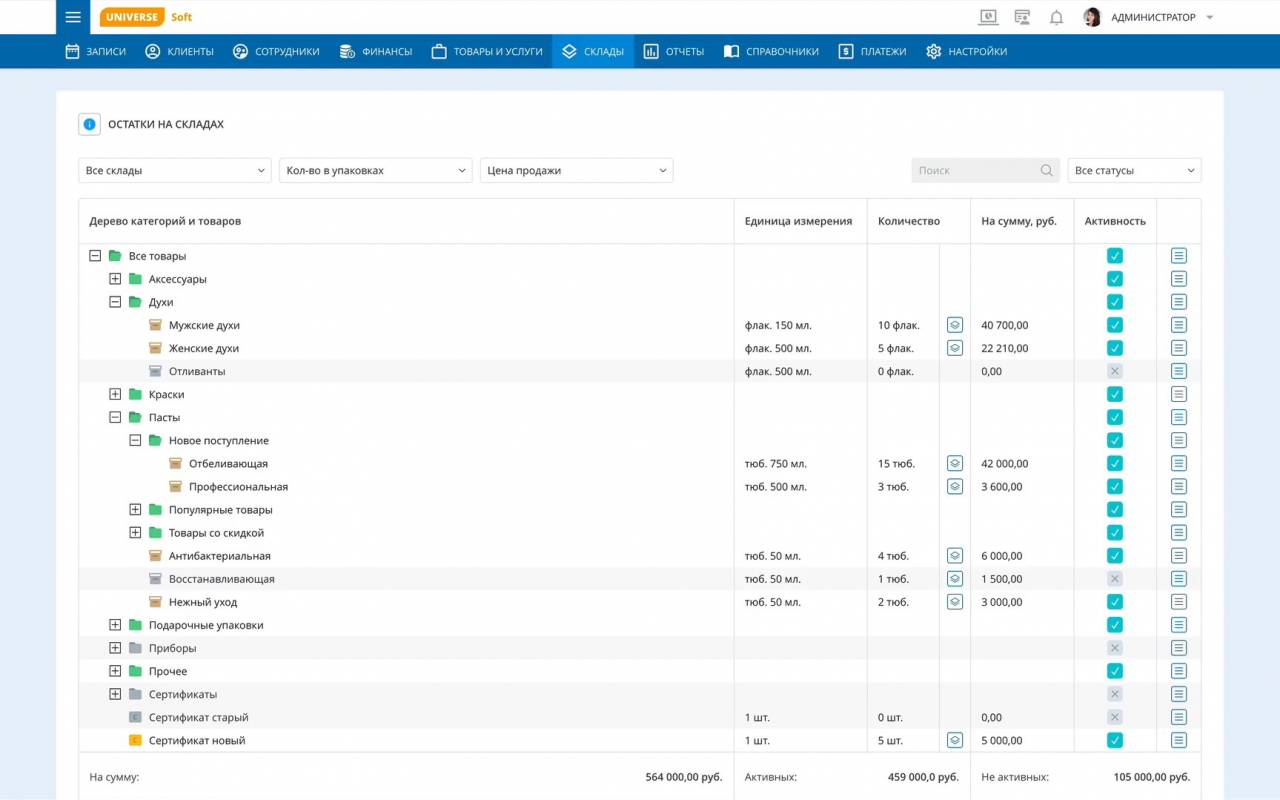Toggle activity checkbox for Мужские духи
The width and height of the screenshot is (1280, 800).
1115,325
